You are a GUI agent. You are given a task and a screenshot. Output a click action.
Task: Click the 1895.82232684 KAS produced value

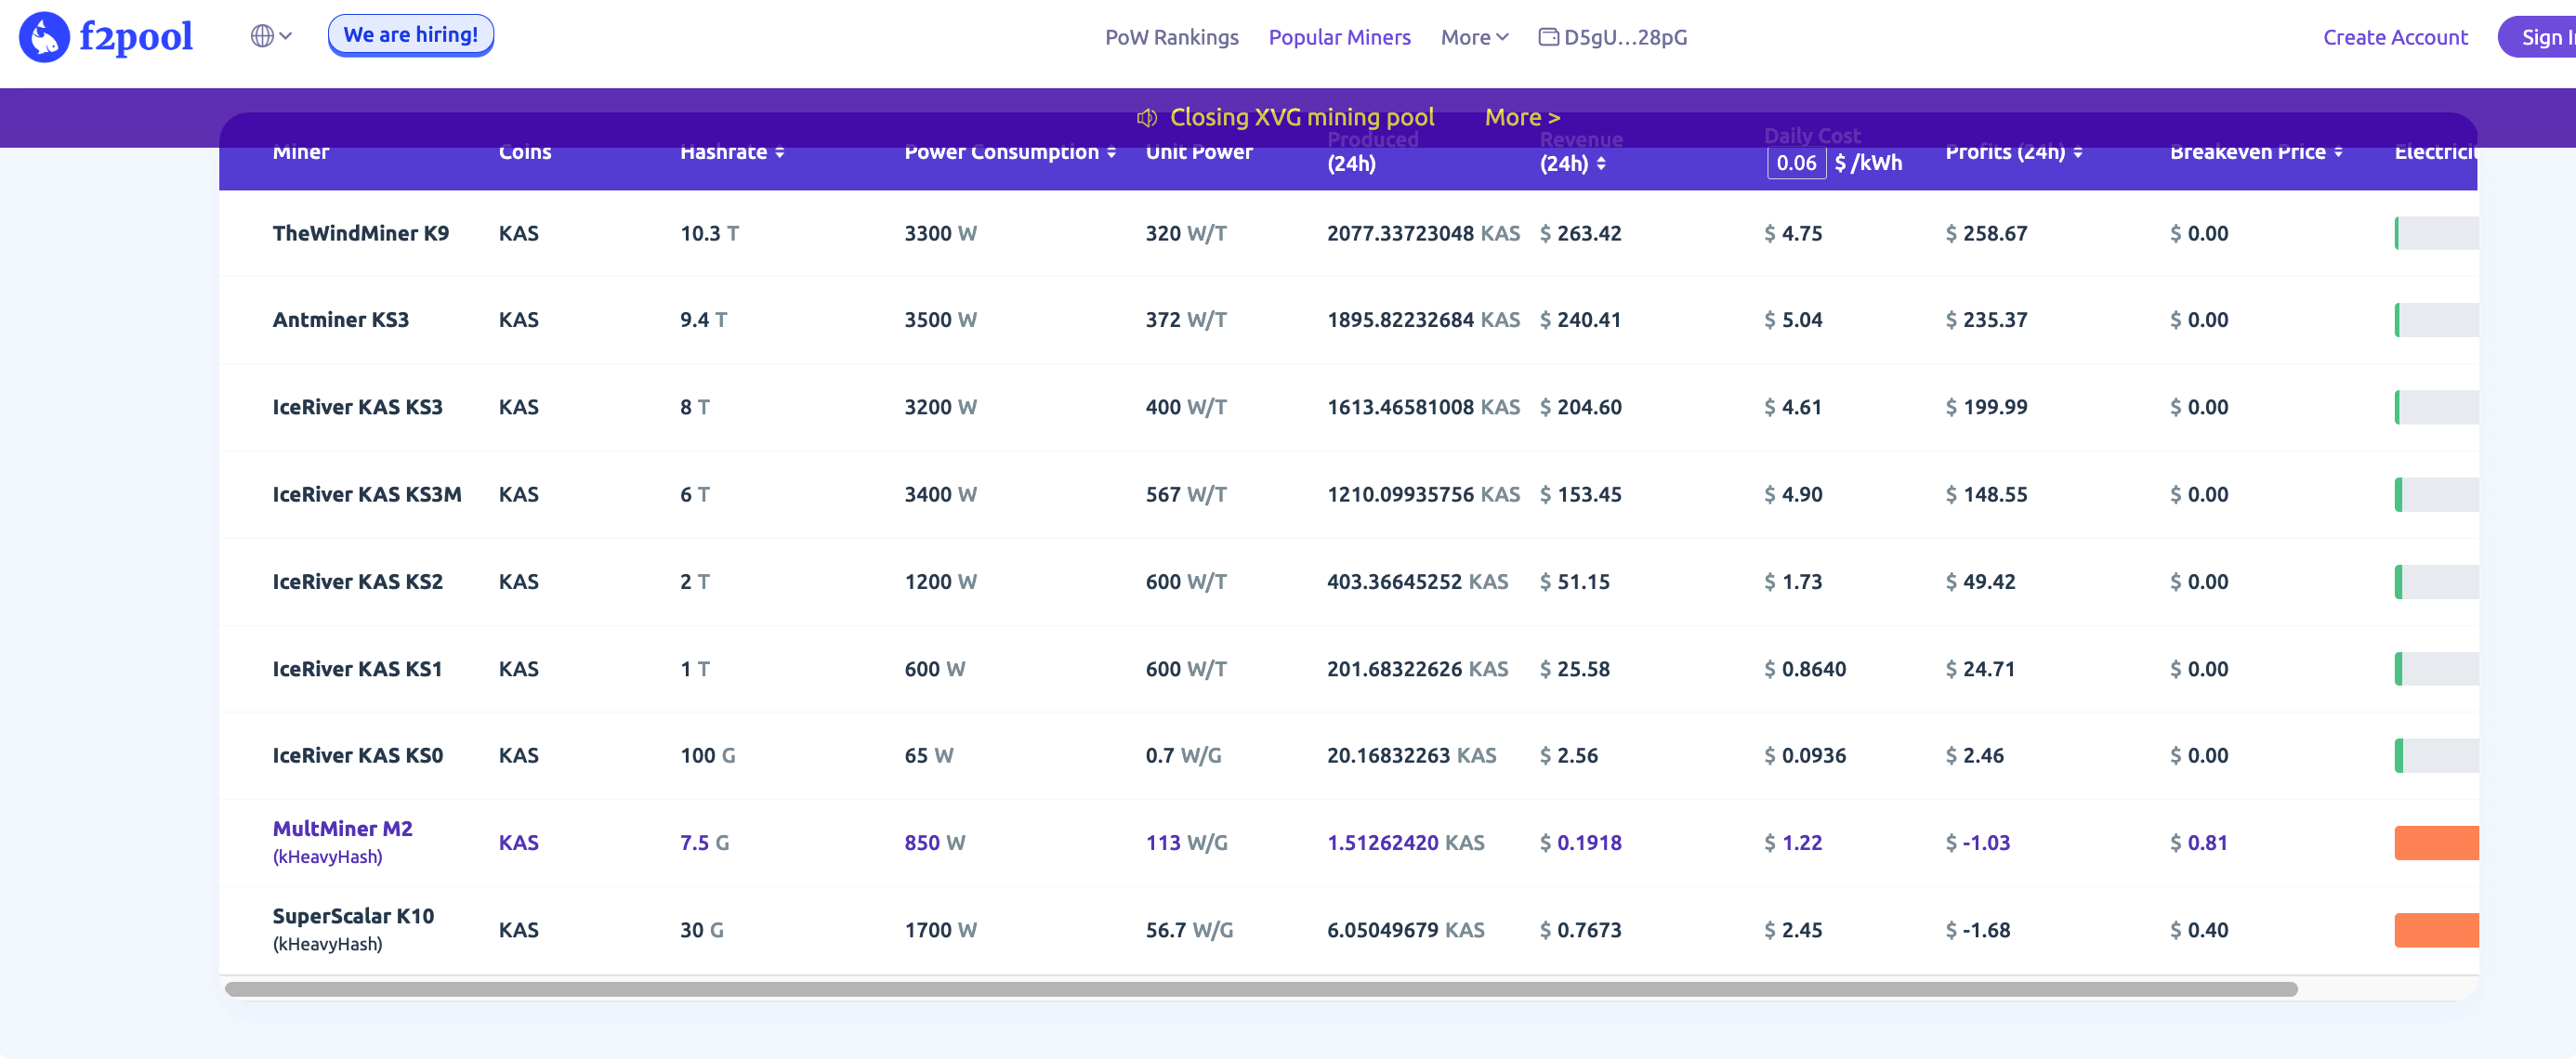[x=1422, y=320]
